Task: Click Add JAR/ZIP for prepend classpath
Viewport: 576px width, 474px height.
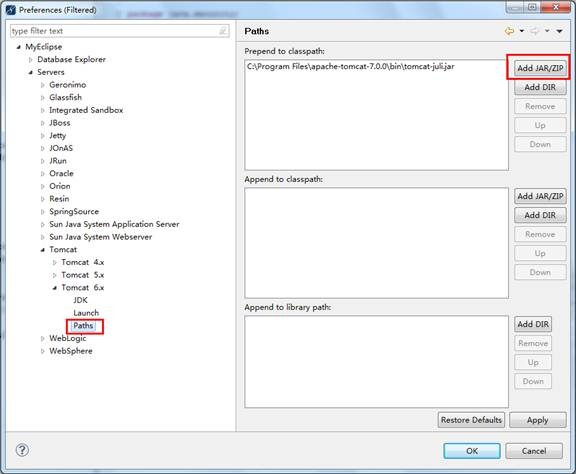Action: tap(540, 68)
